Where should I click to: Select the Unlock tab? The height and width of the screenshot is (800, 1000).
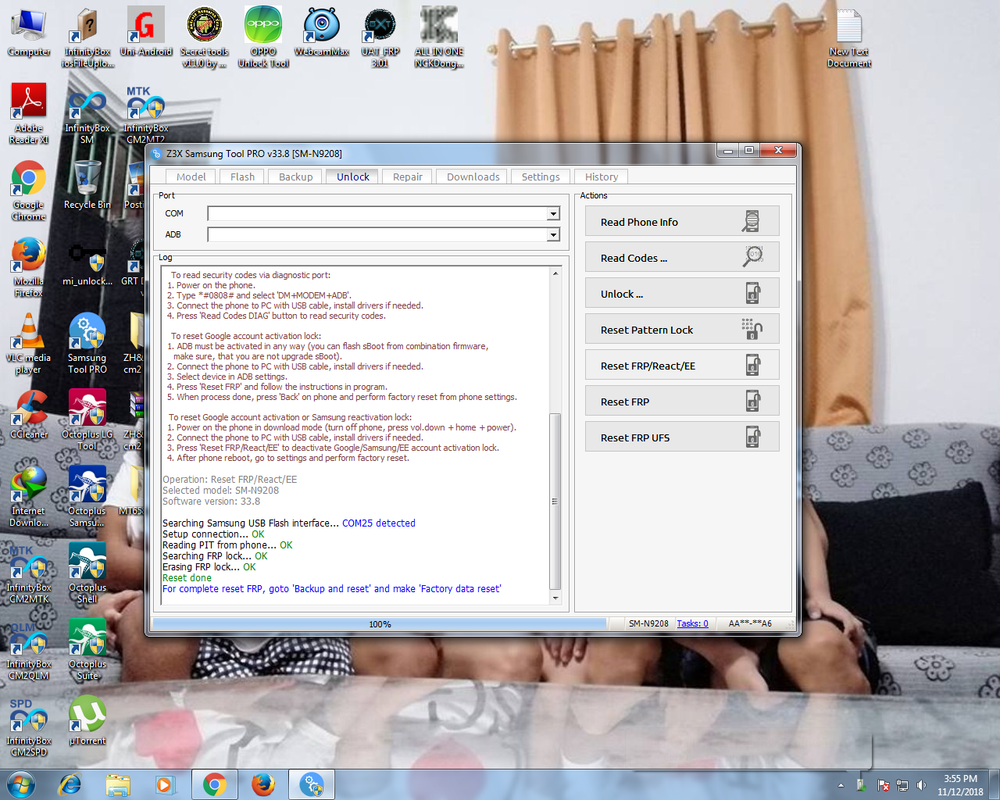pyautogui.click(x=353, y=177)
